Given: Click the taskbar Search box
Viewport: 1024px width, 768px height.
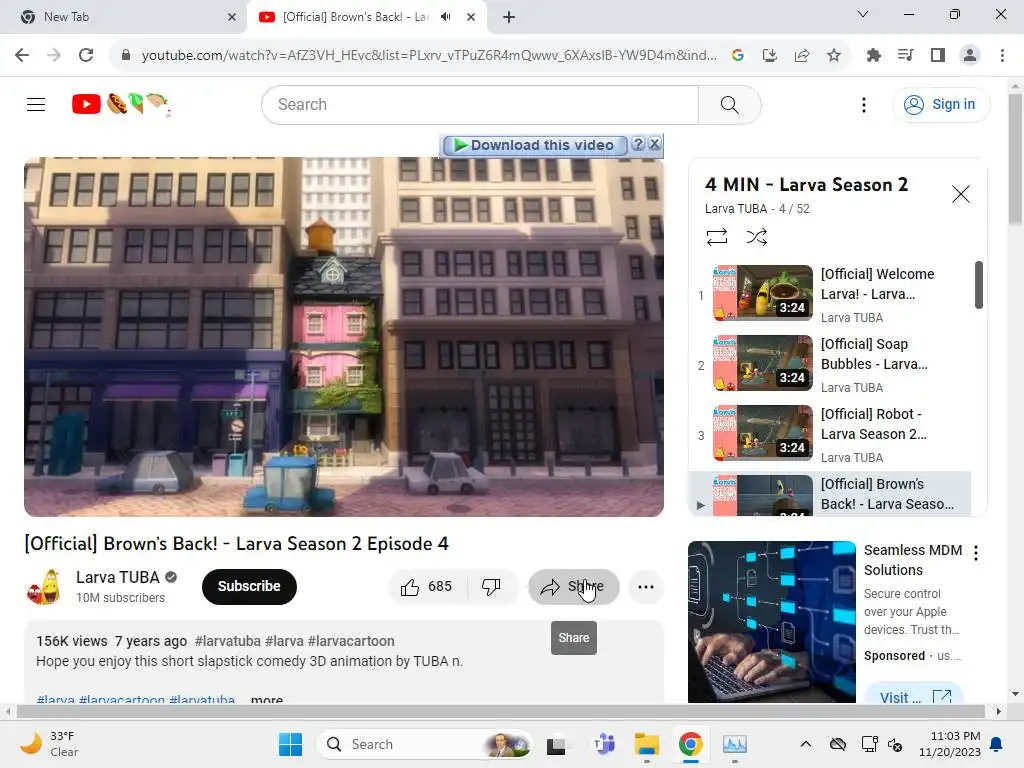Looking at the screenshot, I should pos(424,744).
